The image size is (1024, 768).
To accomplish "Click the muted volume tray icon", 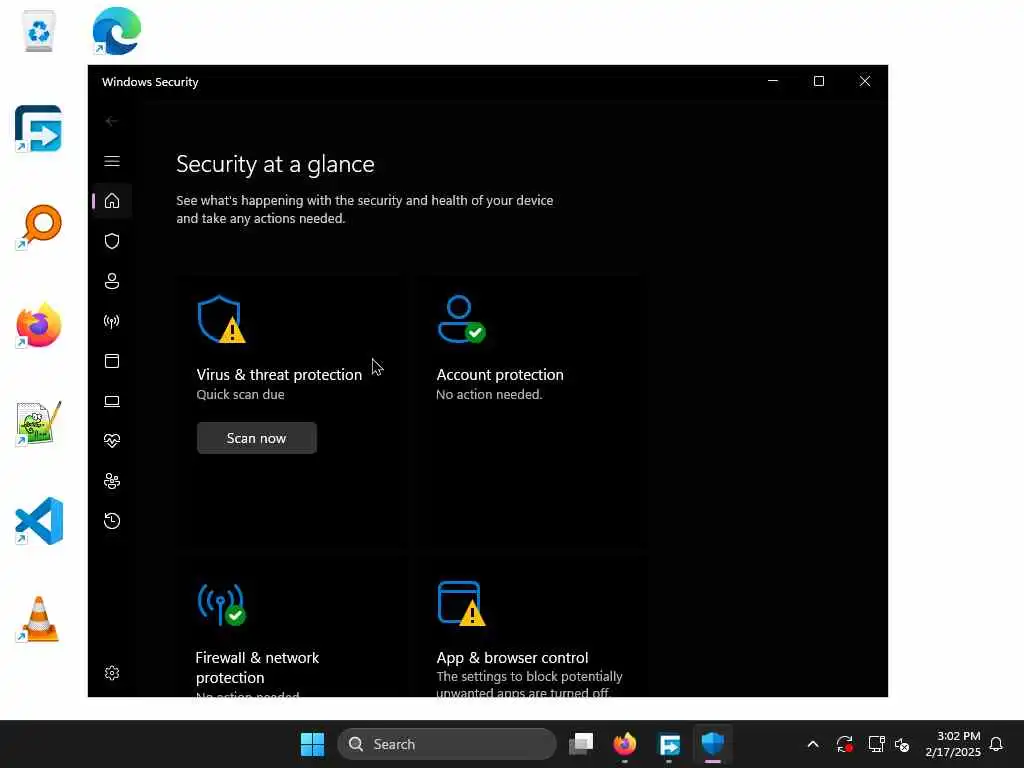I will [x=903, y=744].
